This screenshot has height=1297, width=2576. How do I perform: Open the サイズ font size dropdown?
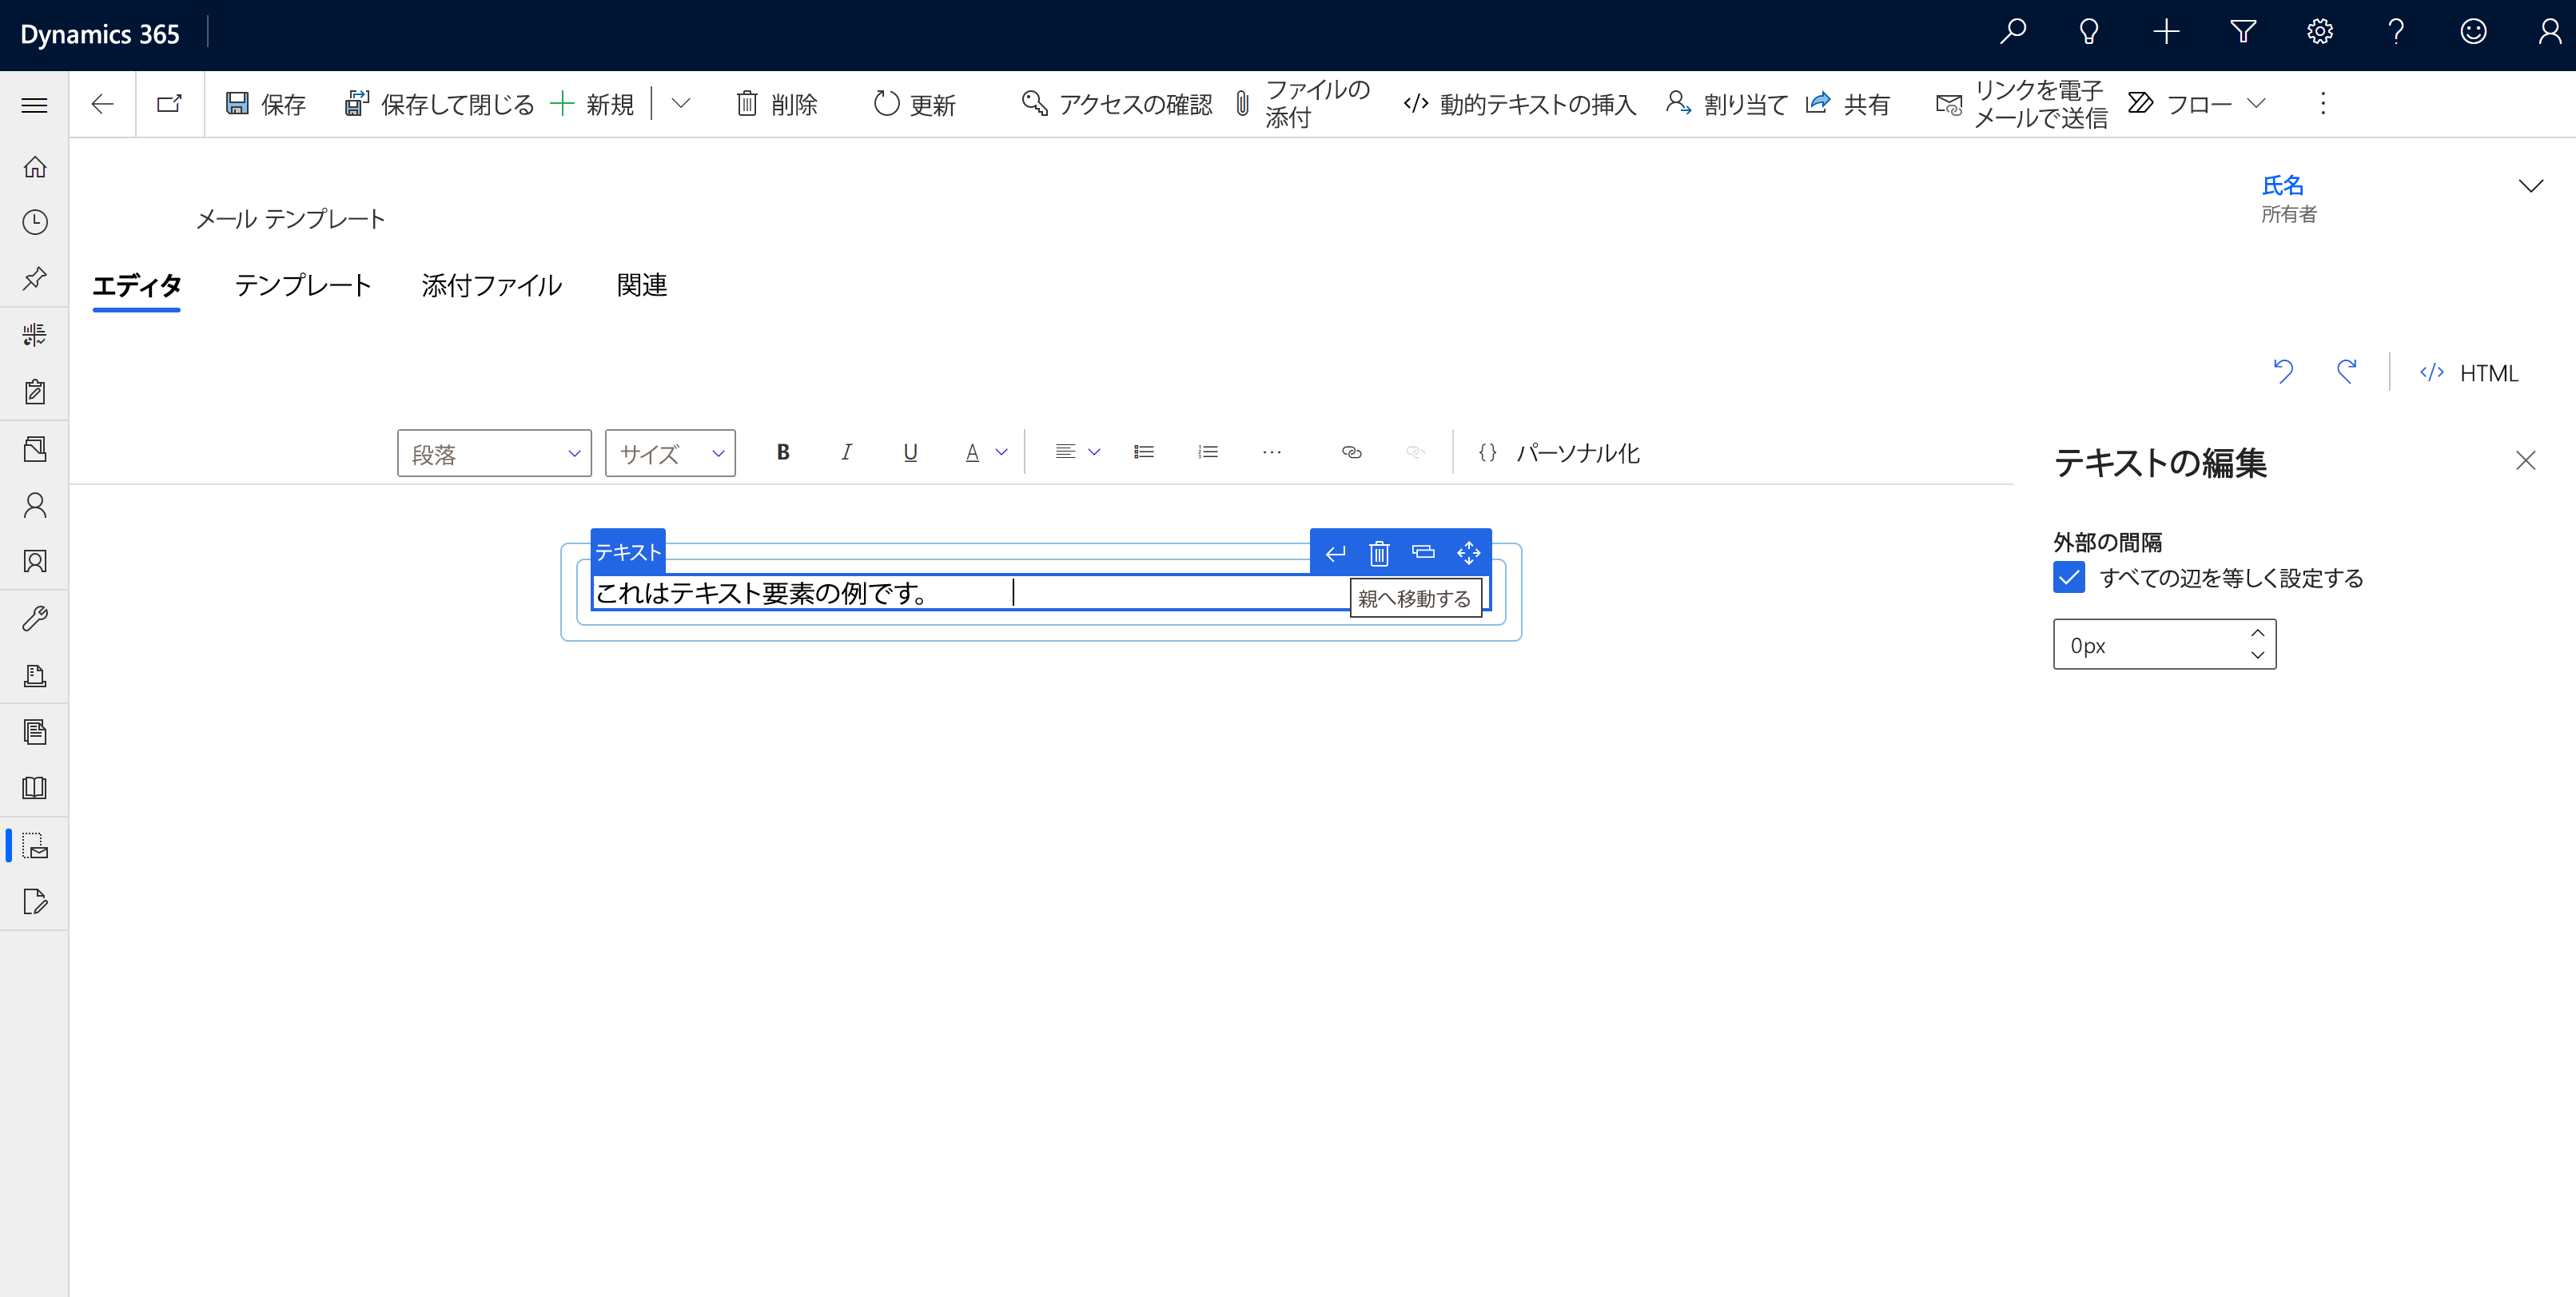click(670, 454)
